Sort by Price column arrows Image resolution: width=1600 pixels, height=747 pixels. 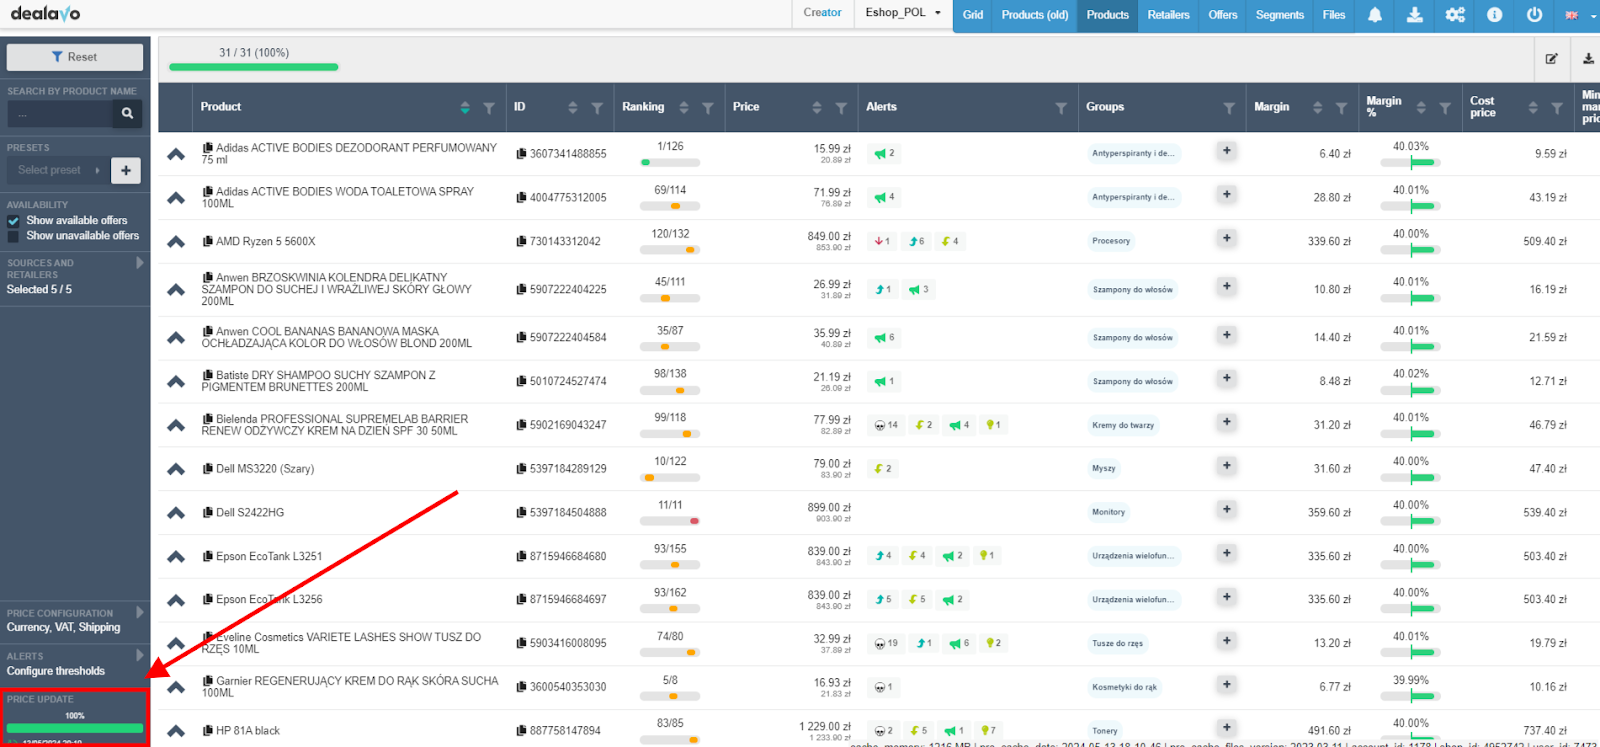click(817, 108)
